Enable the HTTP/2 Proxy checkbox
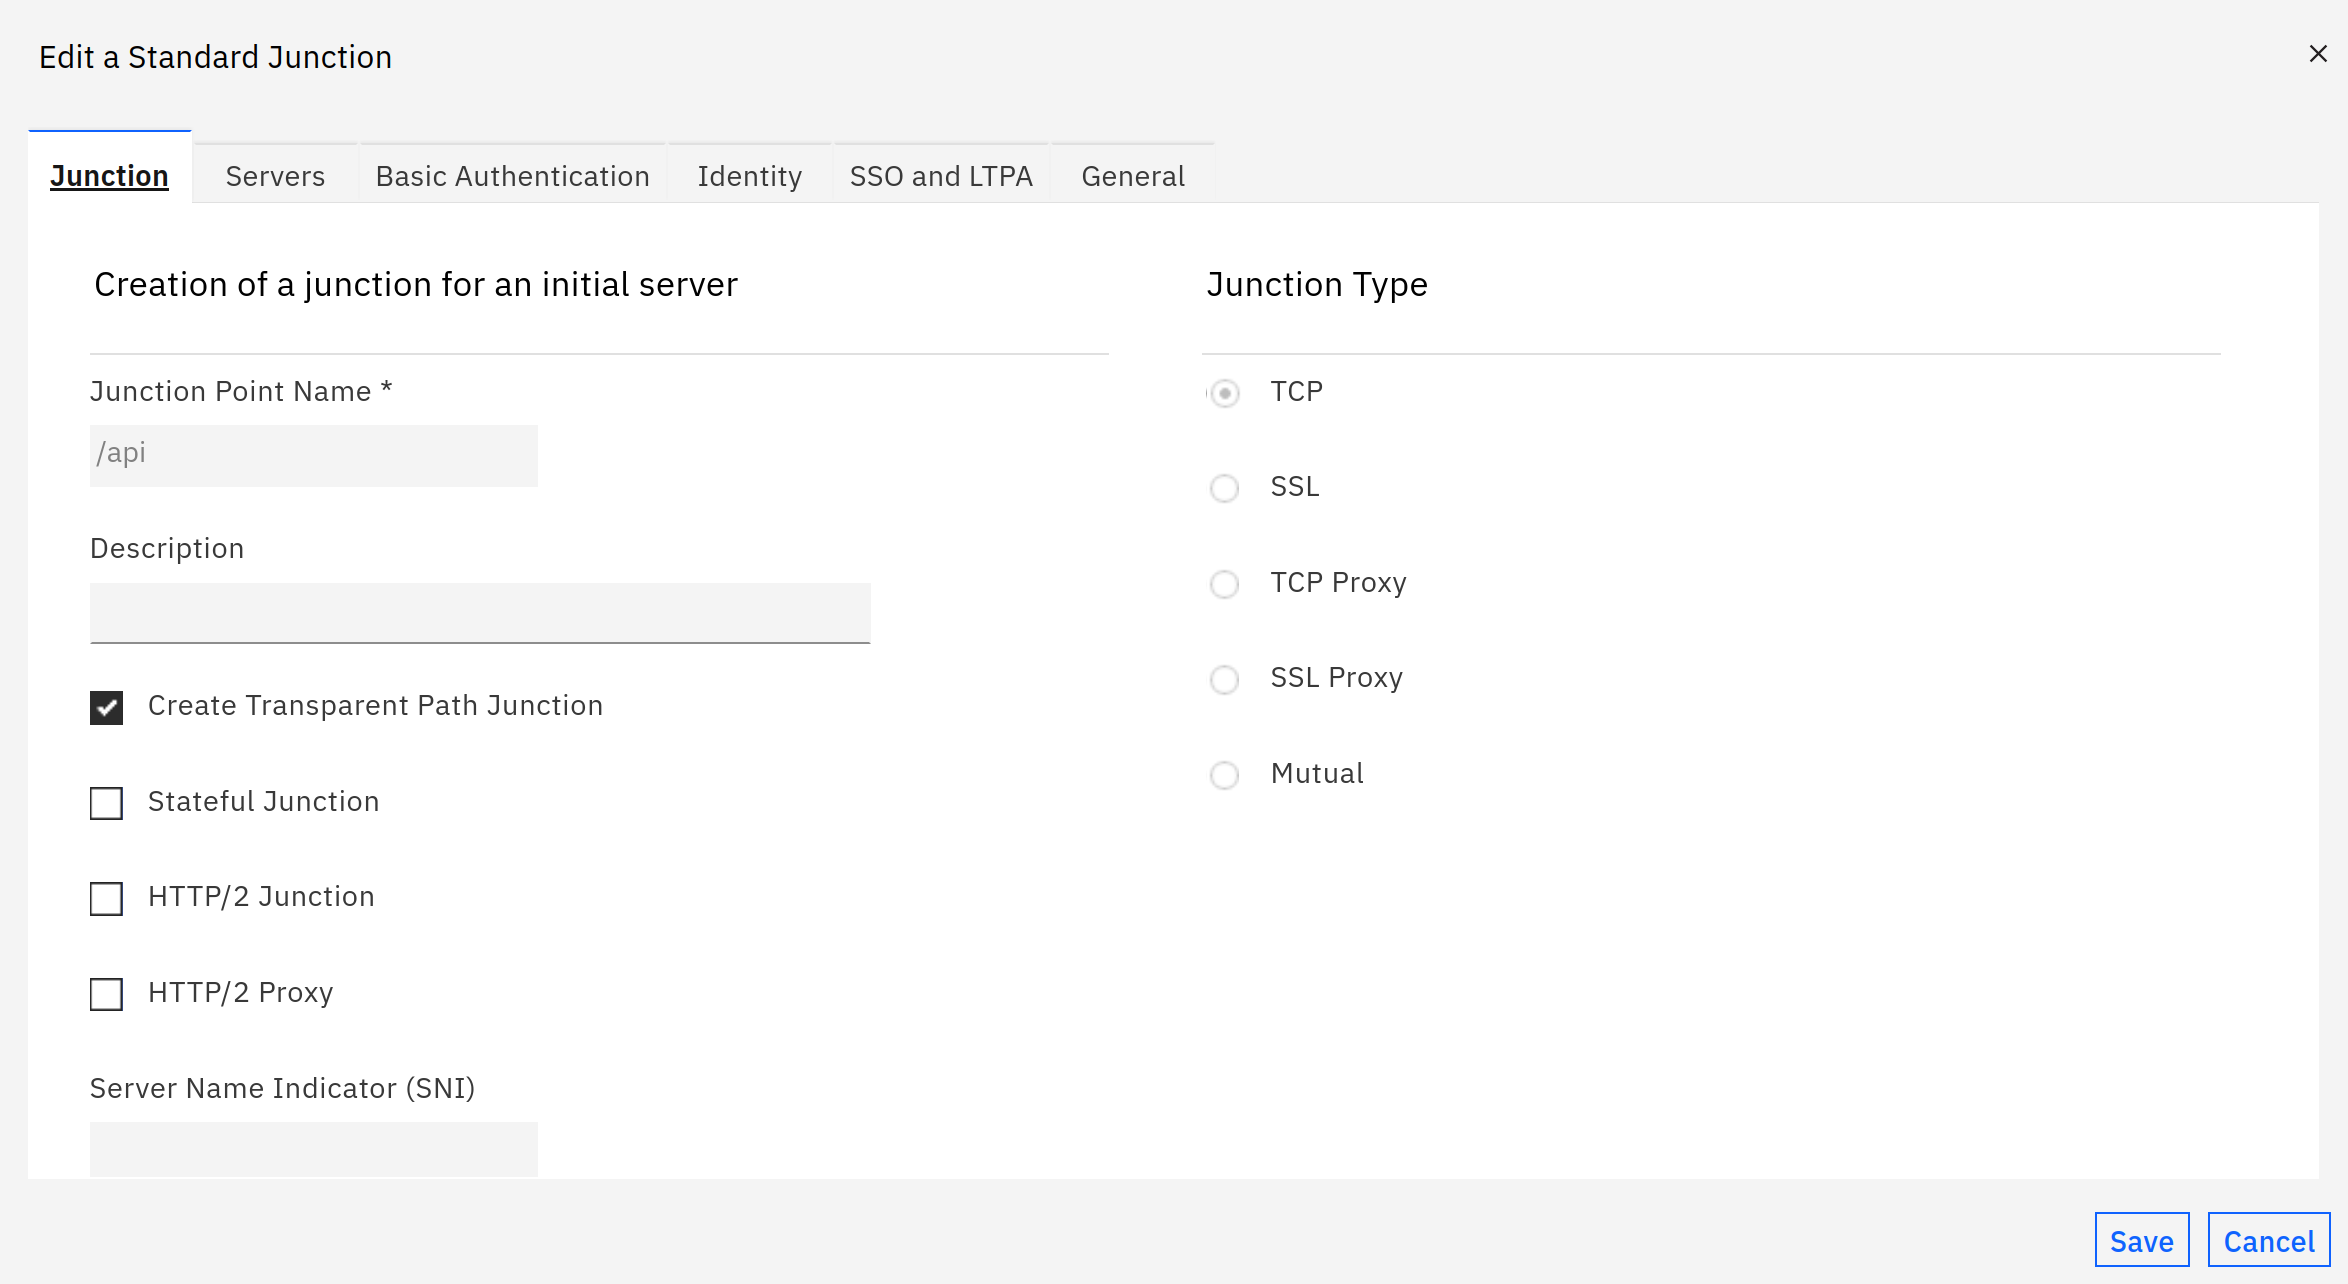2348x1284 pixels. point(107,994)
